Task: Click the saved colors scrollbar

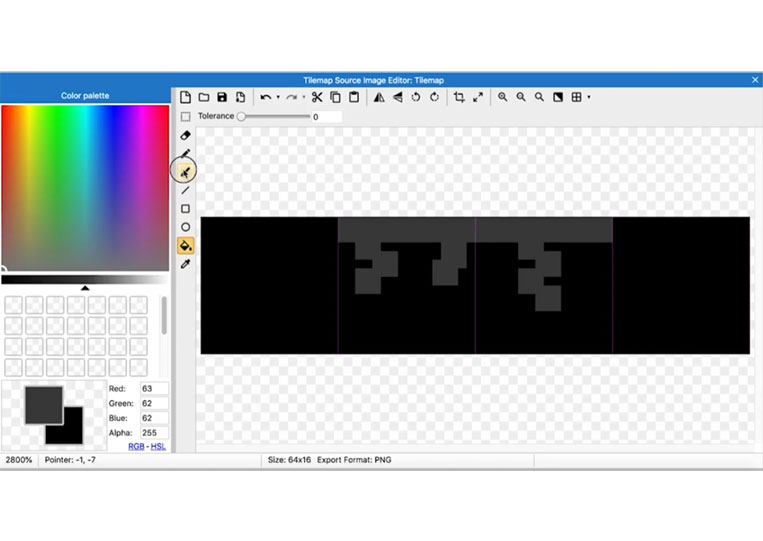Action: (x=164, y=316)
